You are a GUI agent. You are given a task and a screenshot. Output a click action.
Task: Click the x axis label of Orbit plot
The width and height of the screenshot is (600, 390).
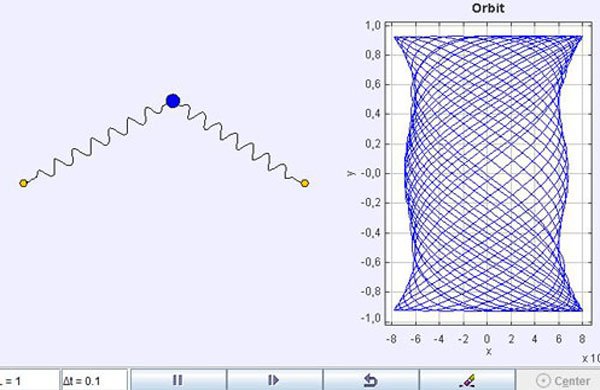coord(488,351)
